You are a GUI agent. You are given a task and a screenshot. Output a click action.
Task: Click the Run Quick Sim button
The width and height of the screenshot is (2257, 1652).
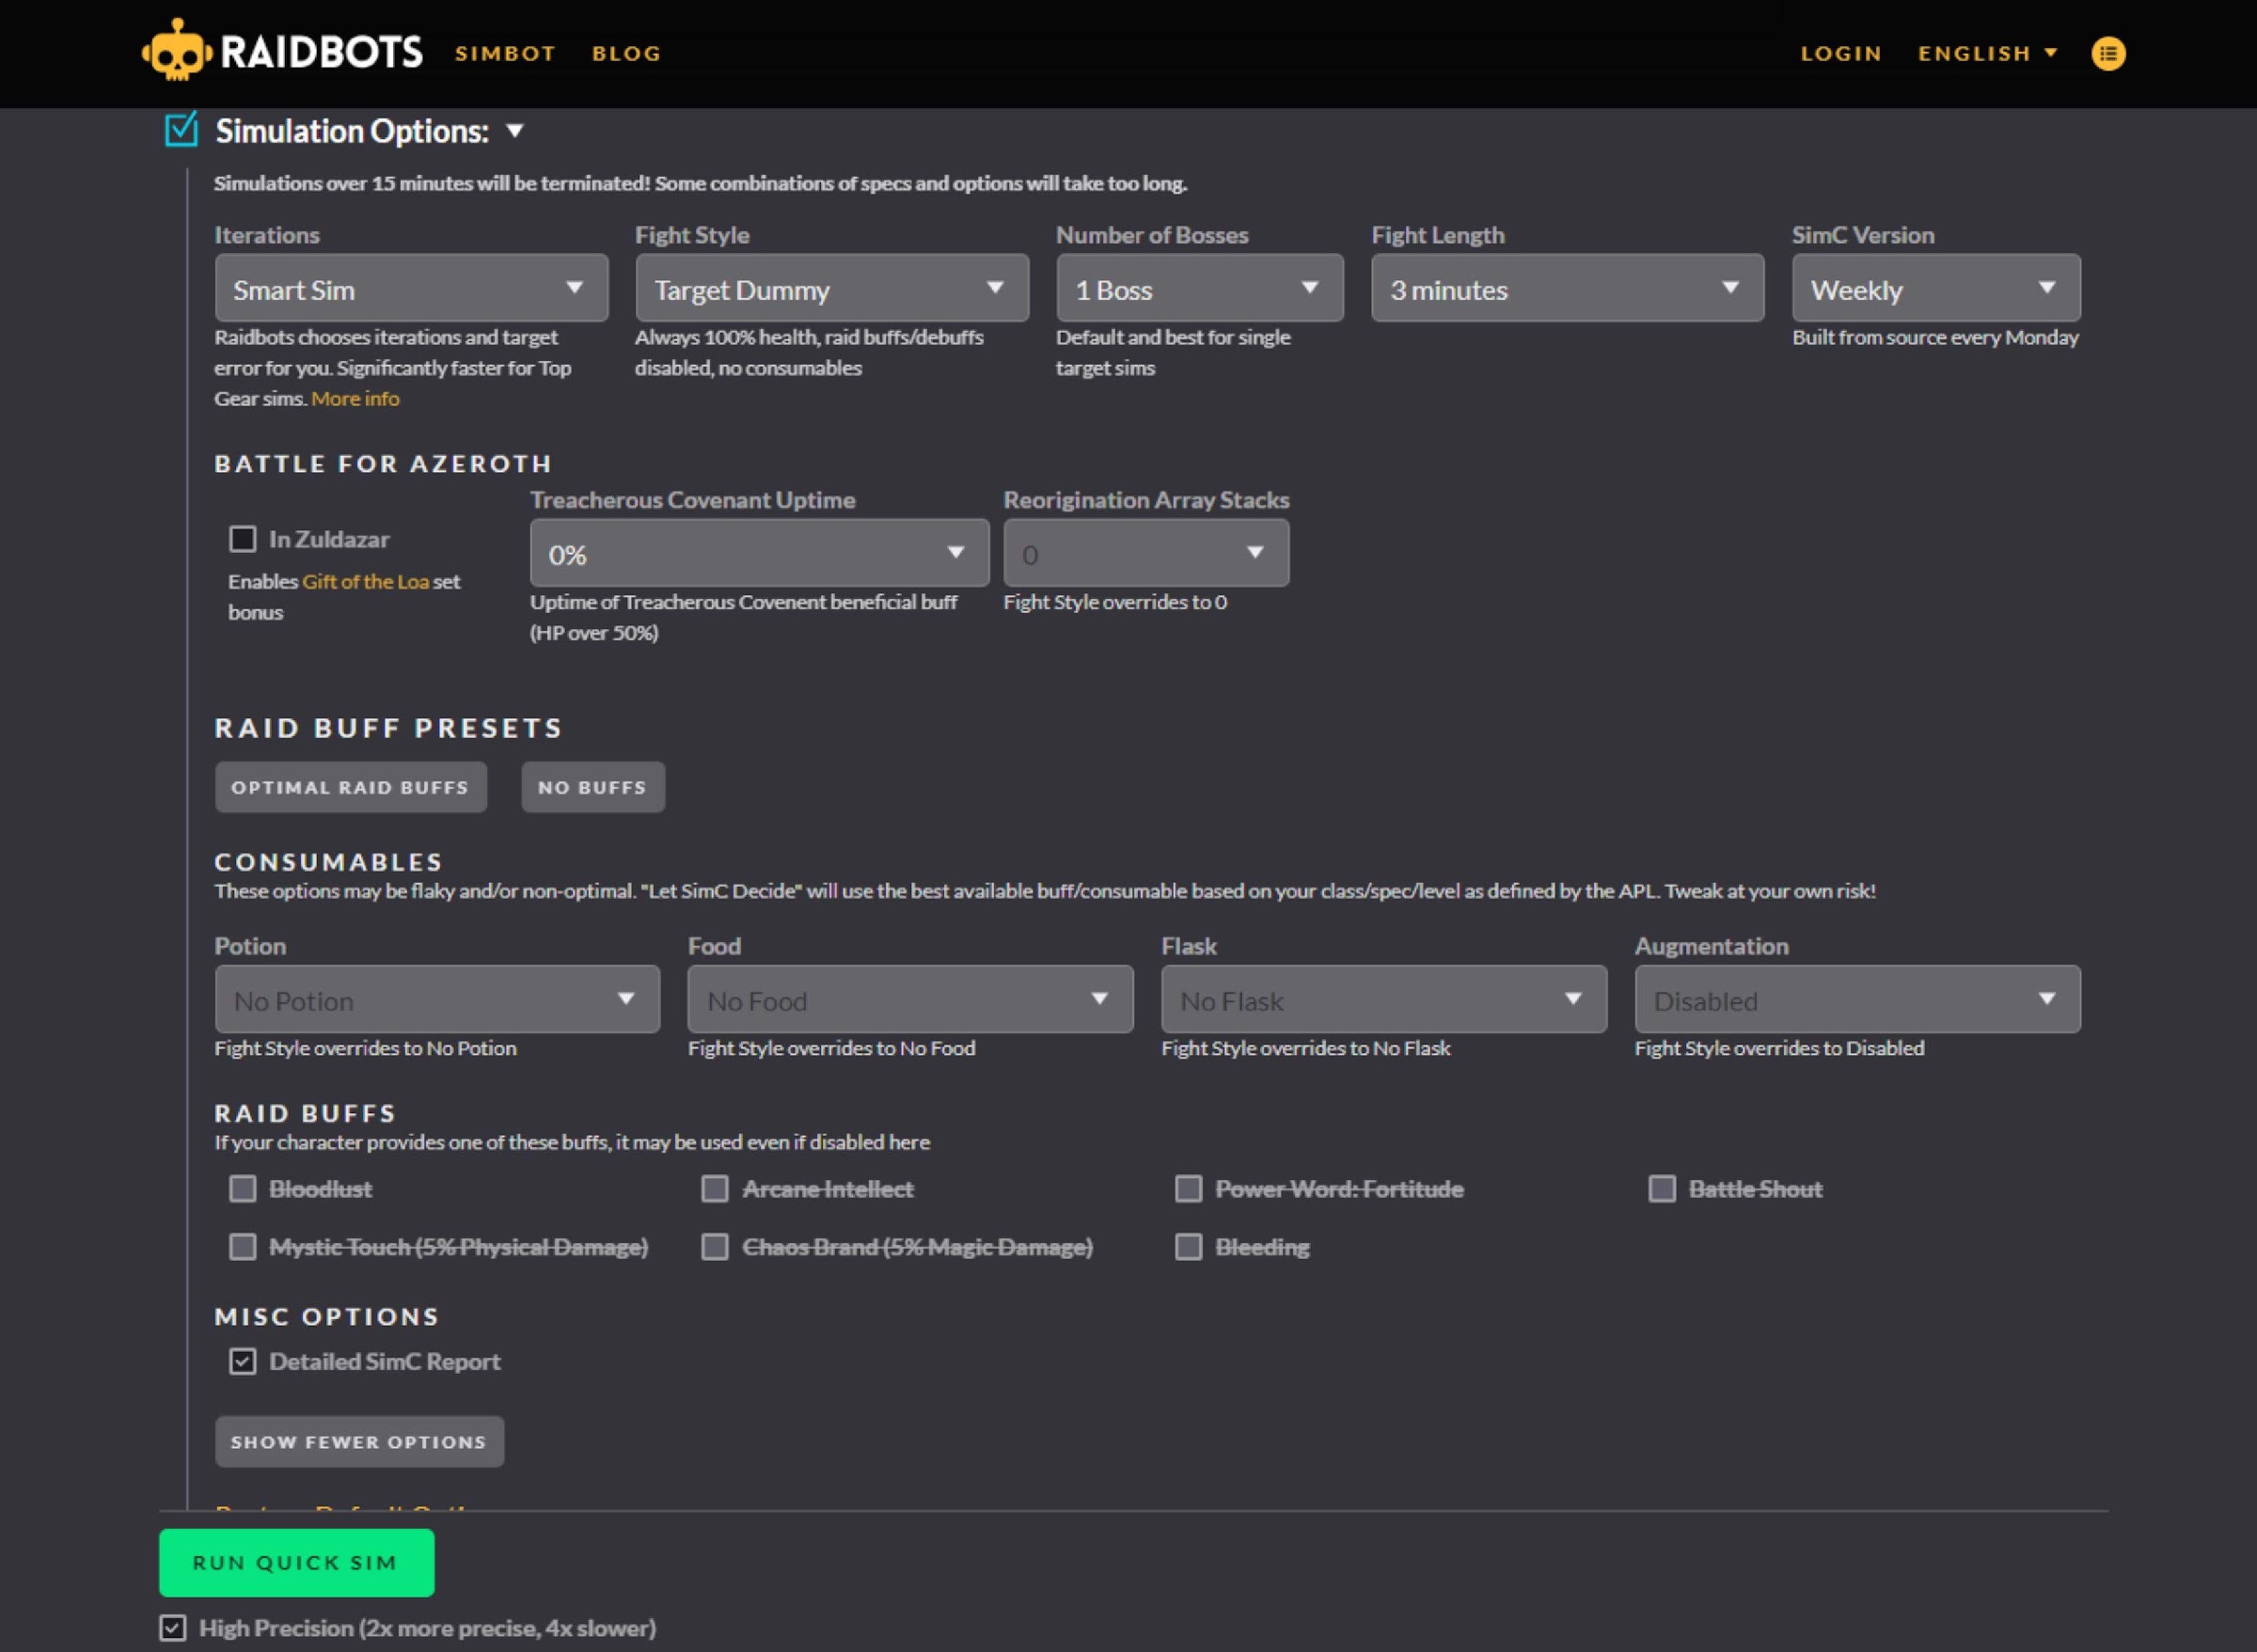coord(296,1562)
